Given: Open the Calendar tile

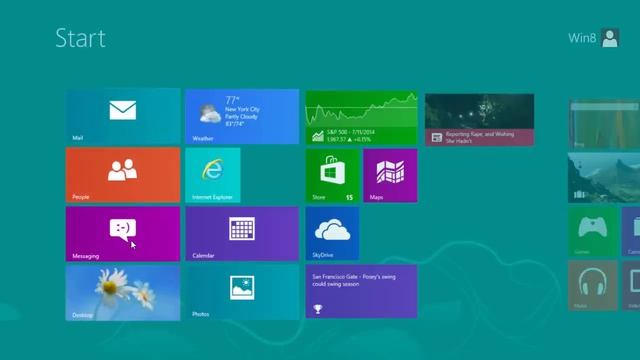Looking at the screenshot, I should (242, 233).
